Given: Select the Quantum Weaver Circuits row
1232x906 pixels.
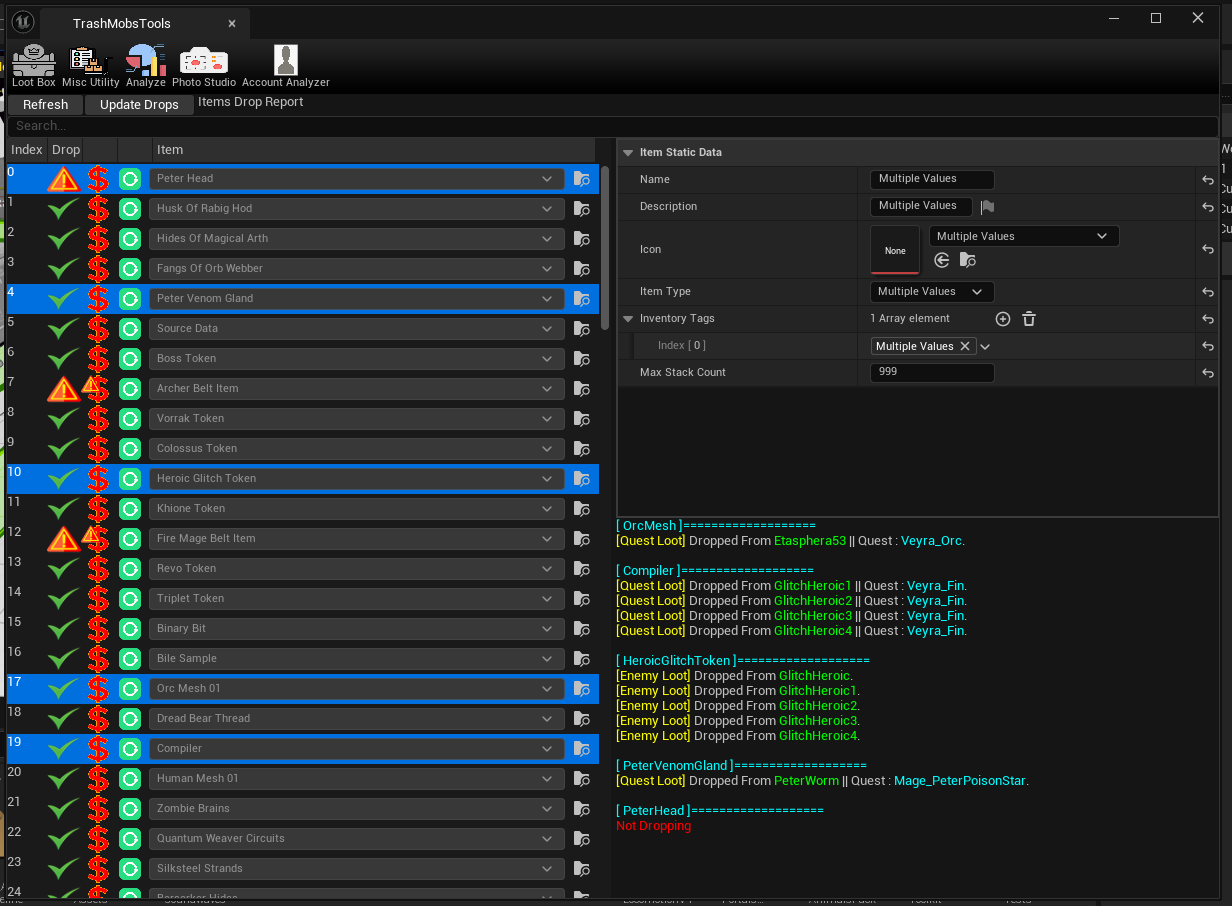Looking at the screenshot, I should [x=303, y=839].
